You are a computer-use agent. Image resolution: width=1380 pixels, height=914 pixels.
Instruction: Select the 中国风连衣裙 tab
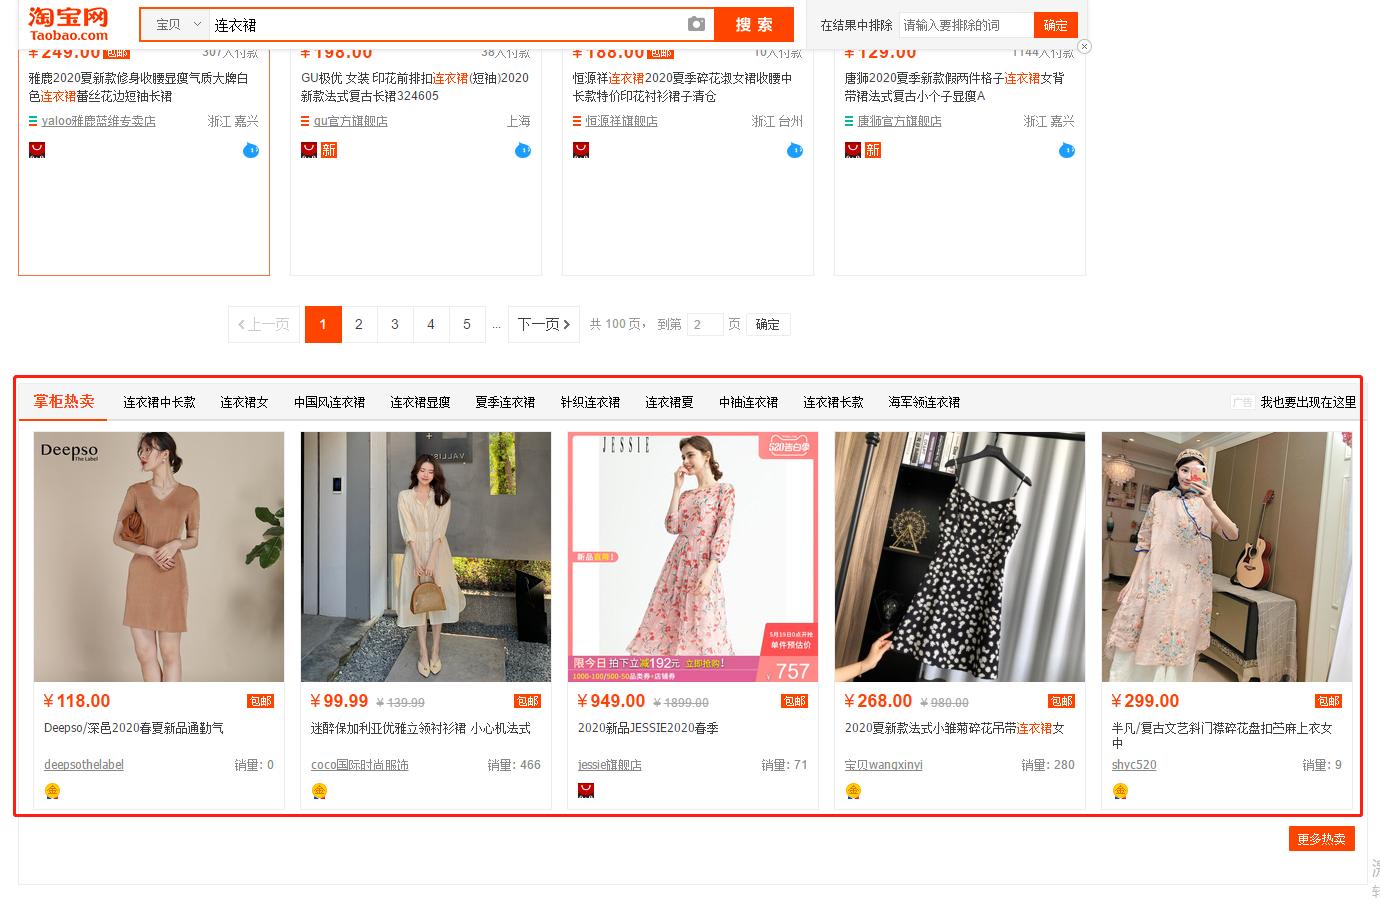pos(326,402)
